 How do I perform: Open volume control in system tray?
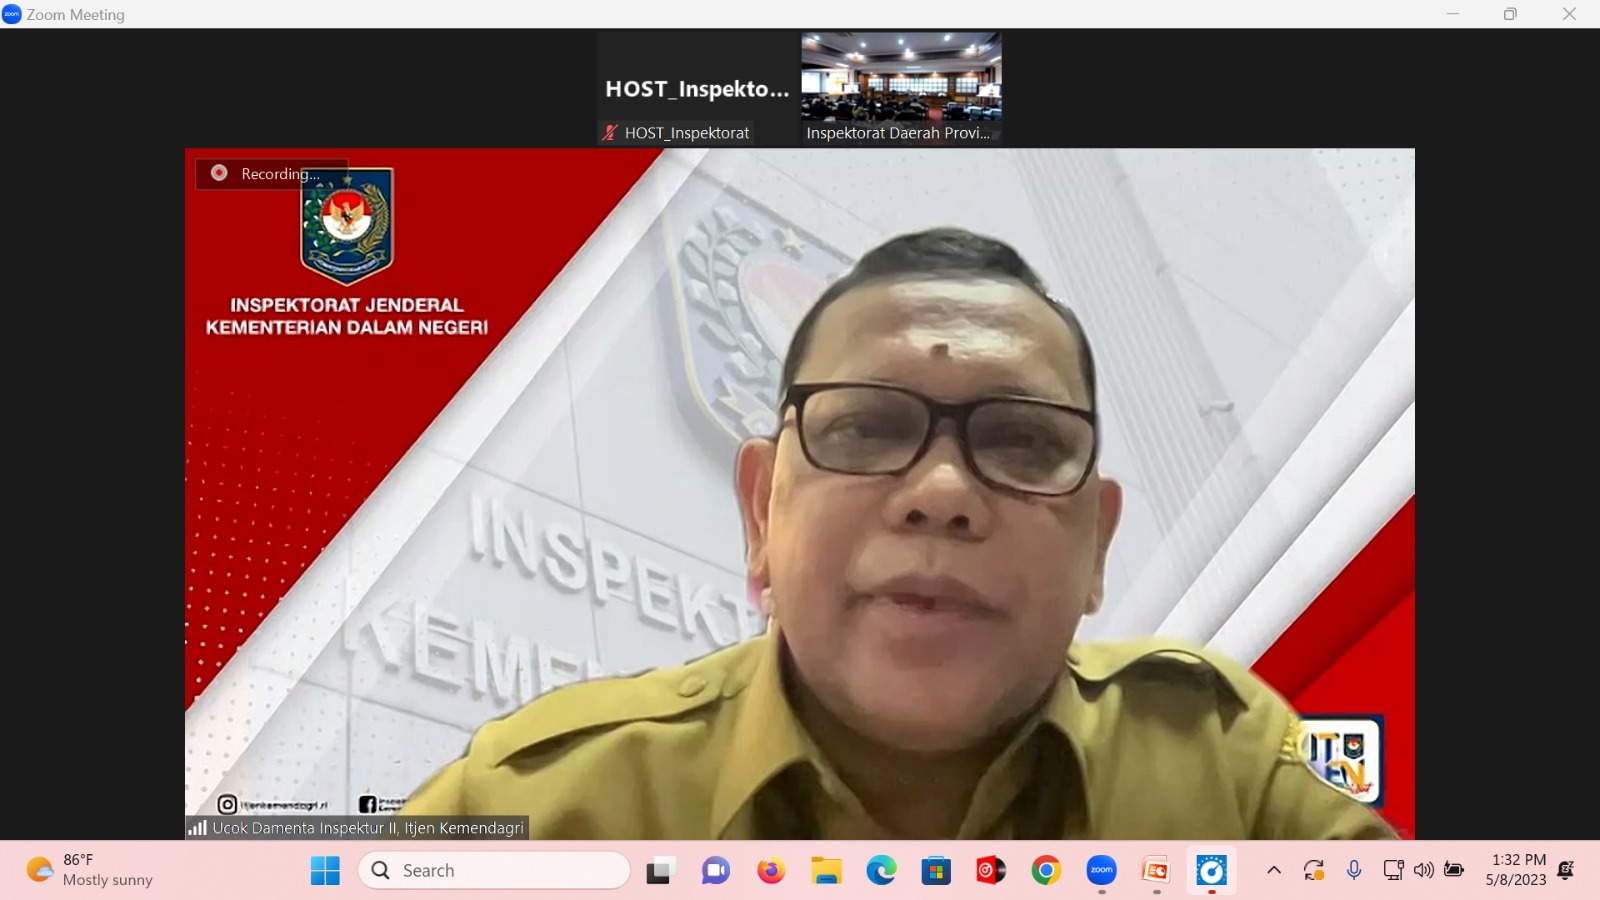(x=1424, y=870)
